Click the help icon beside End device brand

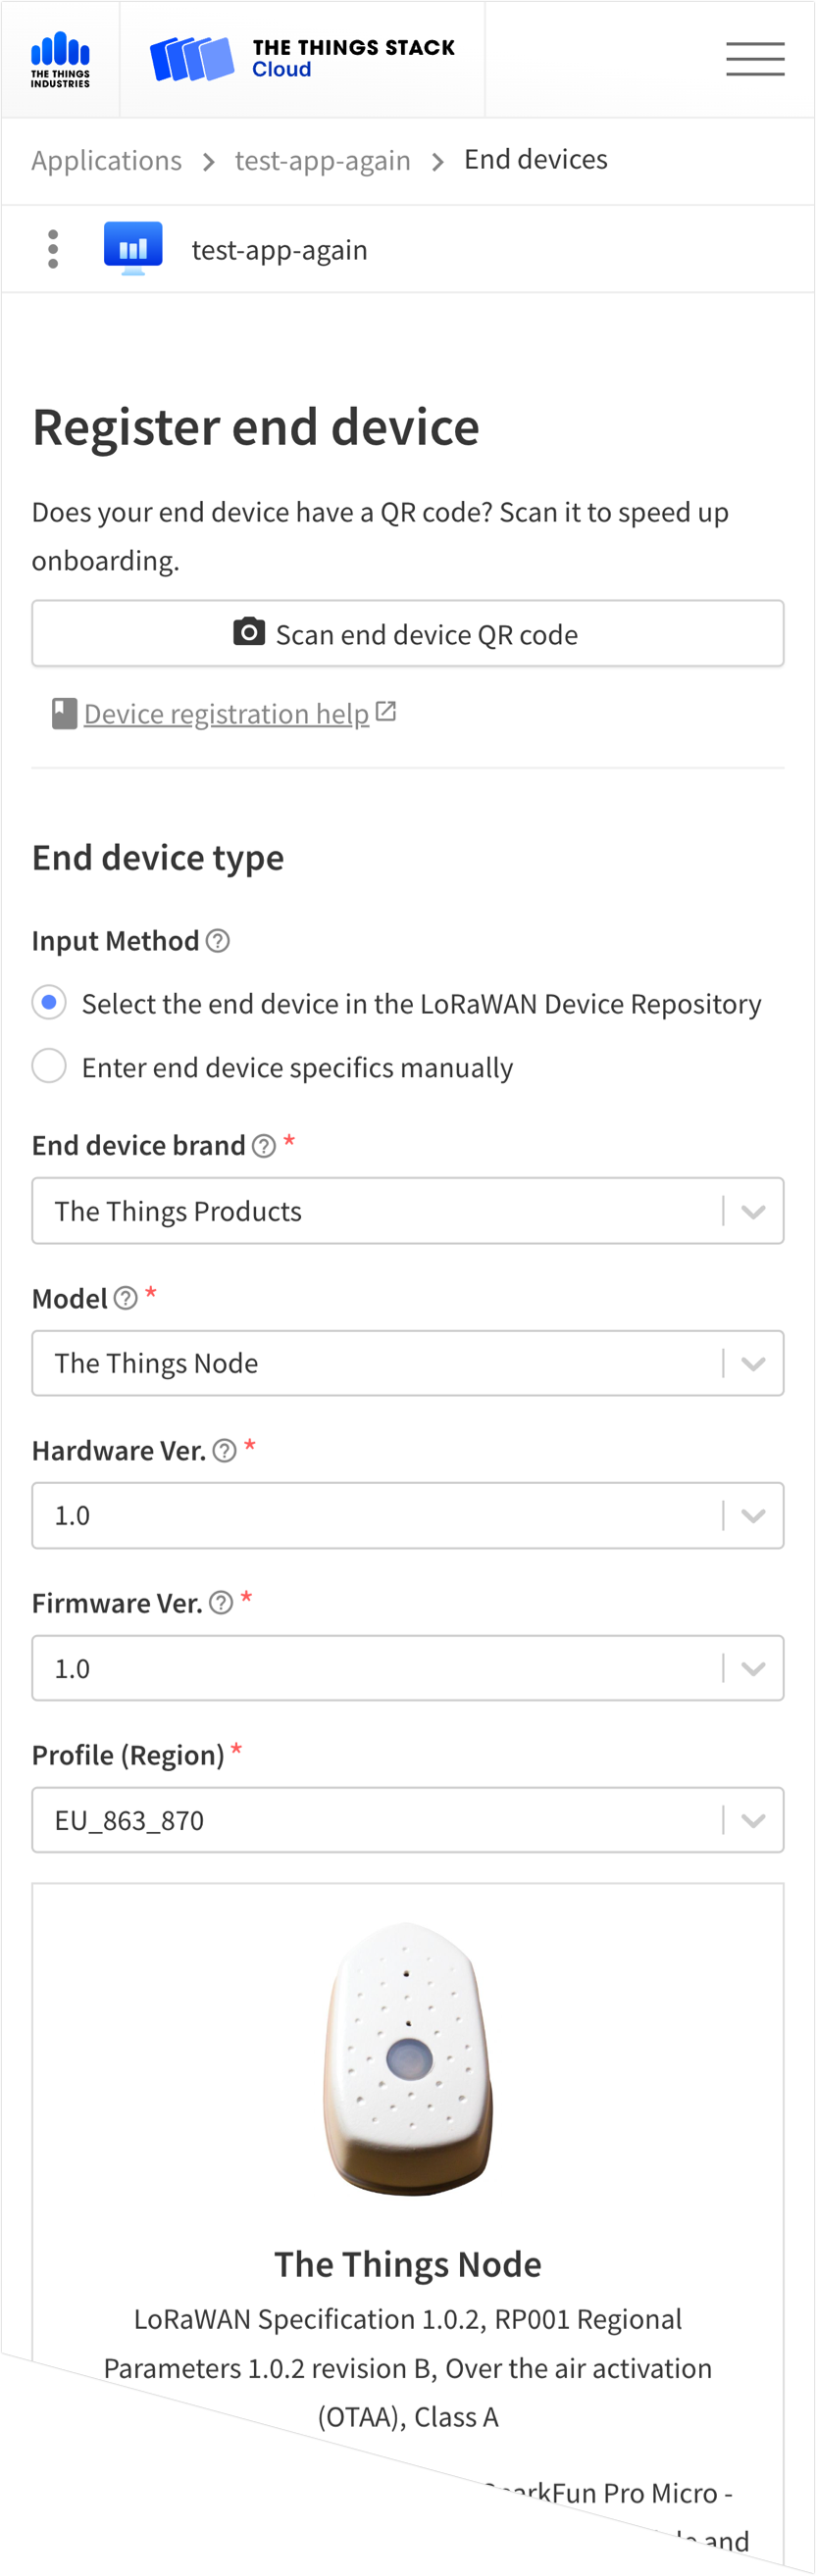click(x=262, y=1145)
